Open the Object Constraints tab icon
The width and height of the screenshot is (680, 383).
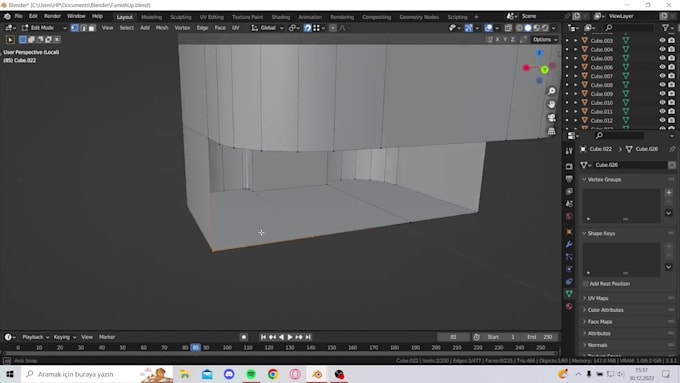tap(569, 282)
